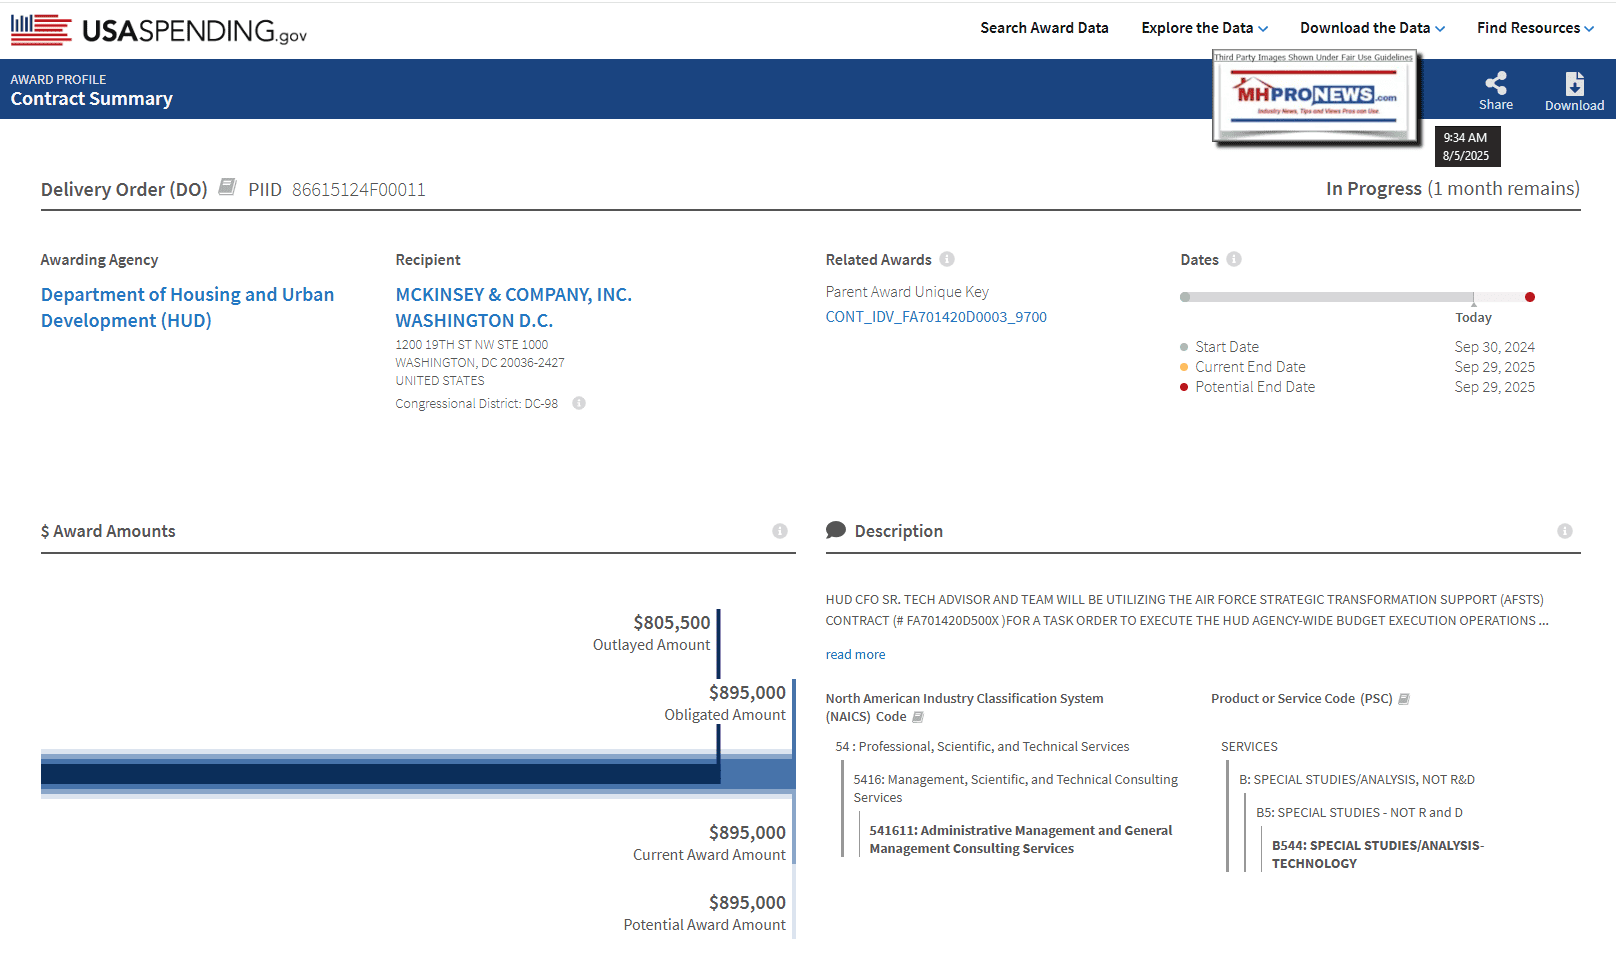This screenshot has width=1616, height=955.
Task: Click info icon in Award Amounts header
Action: [x=780, y=531]
